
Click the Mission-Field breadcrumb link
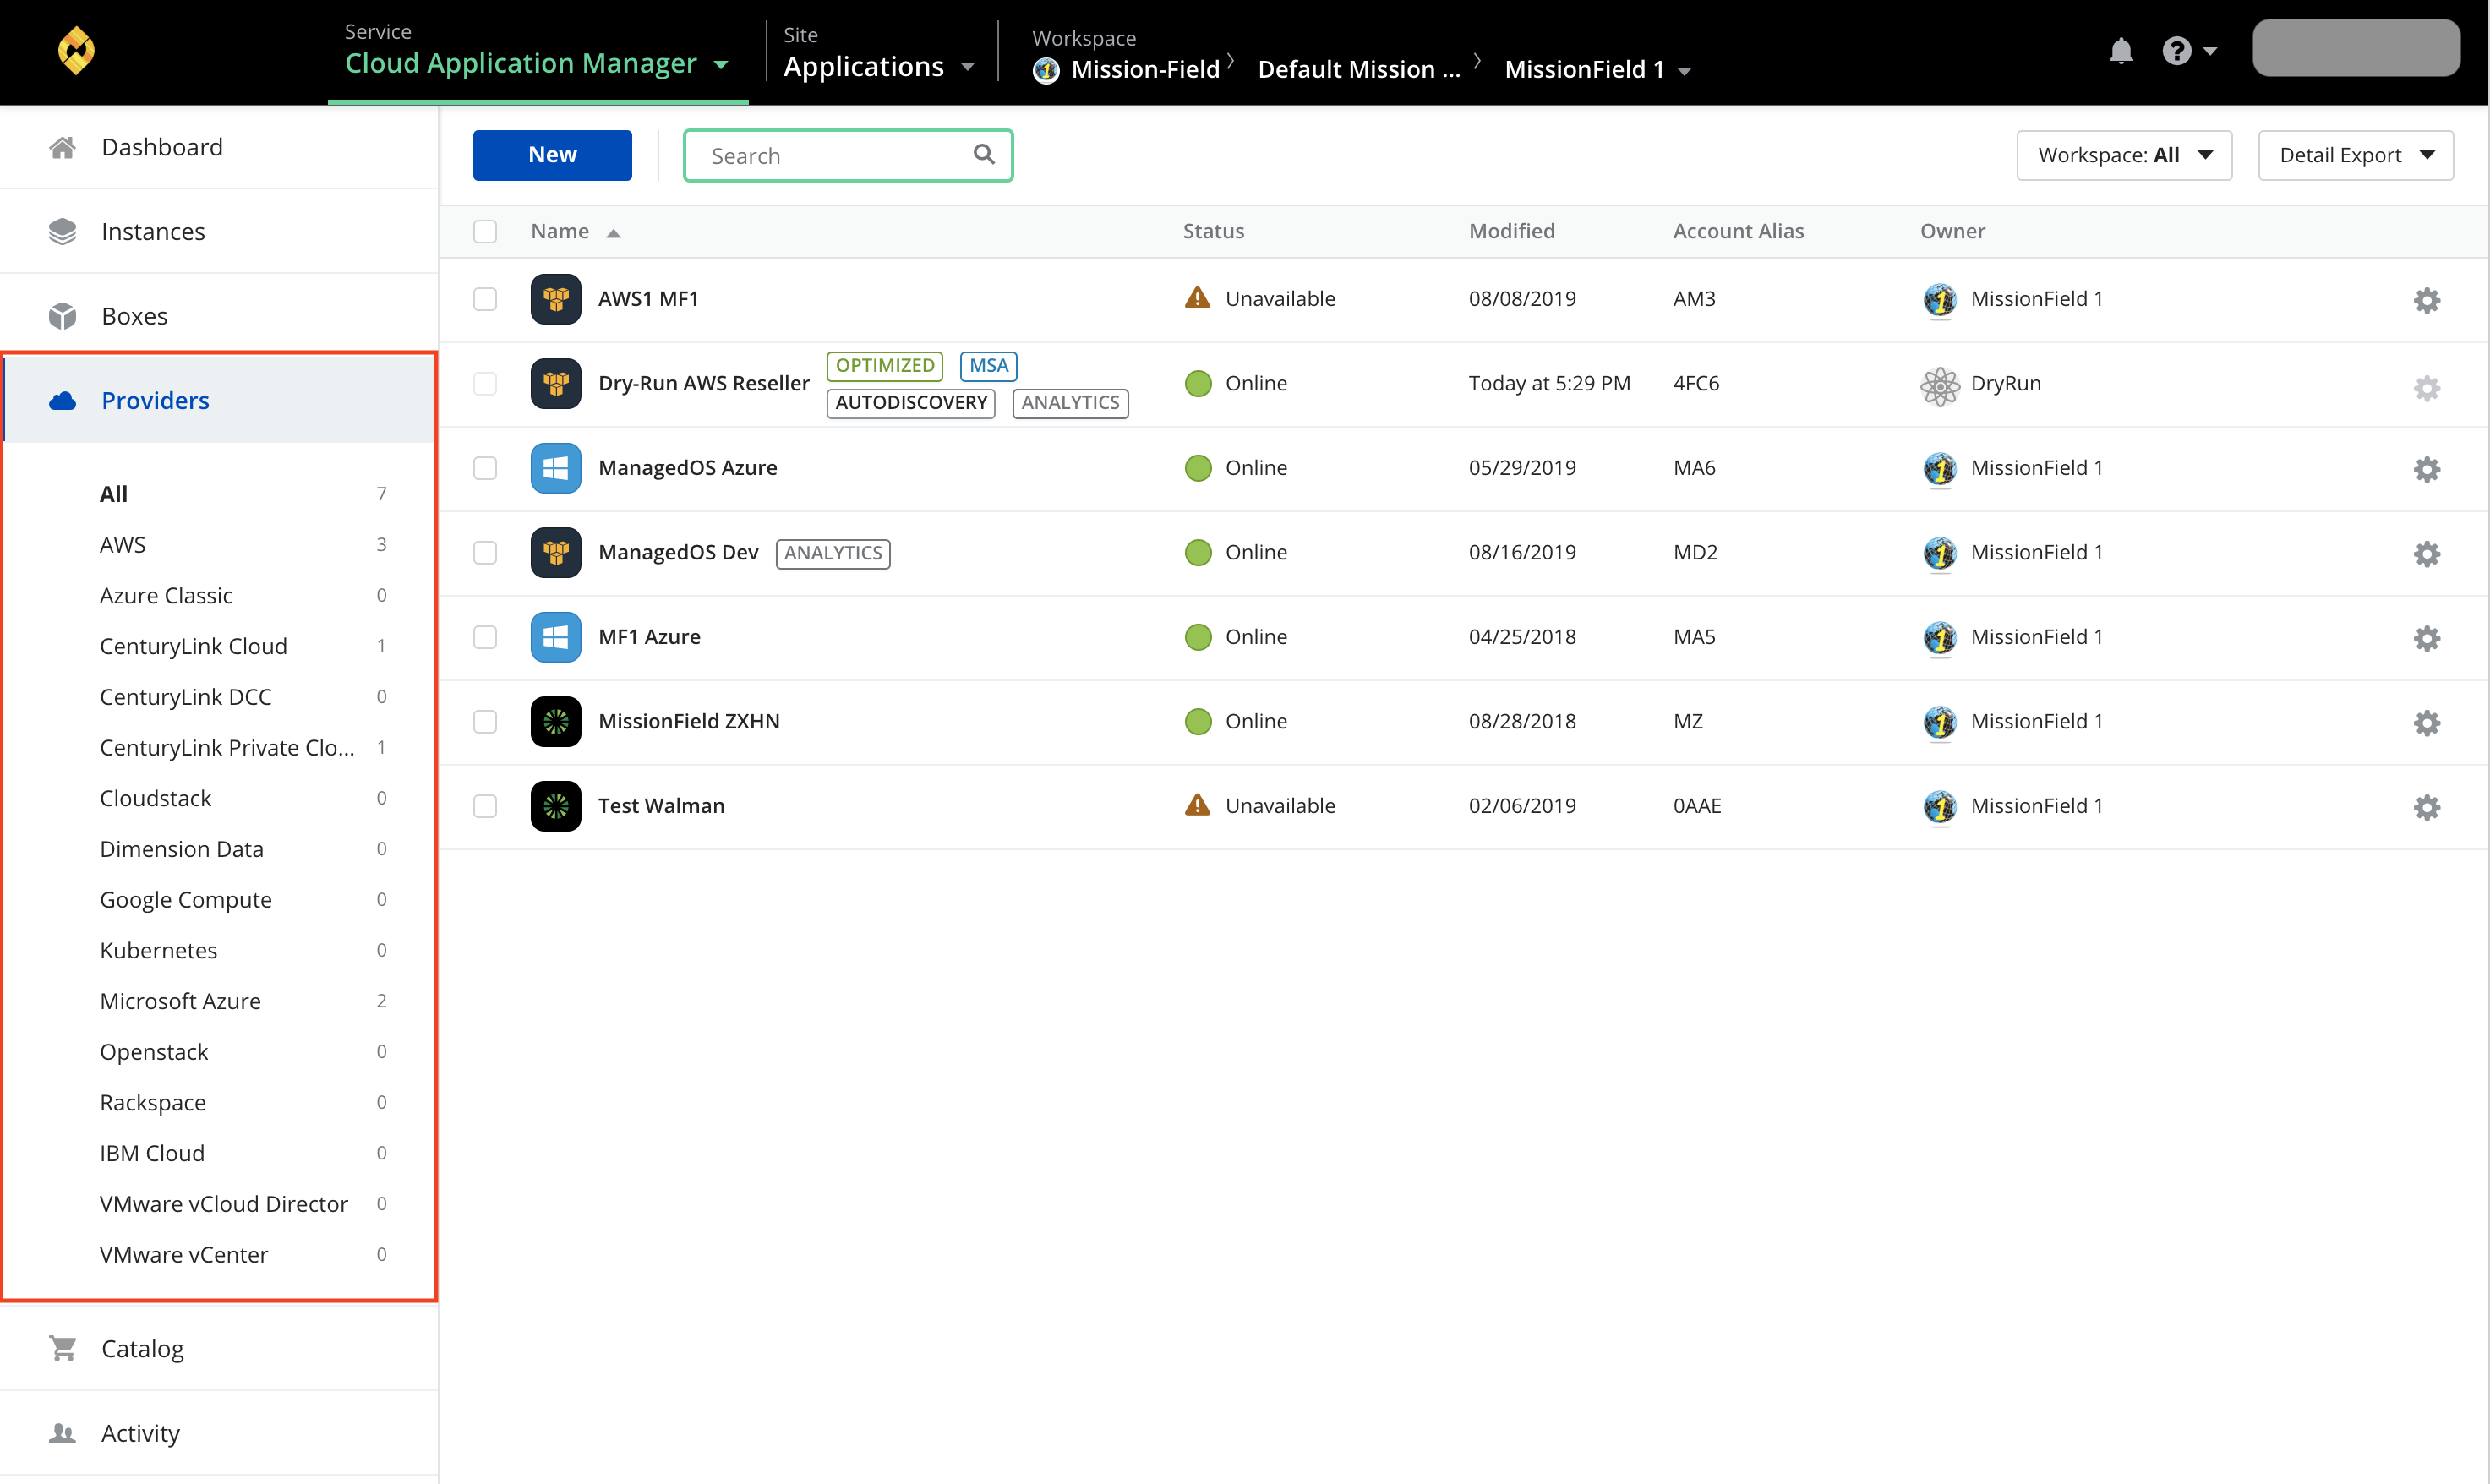[x=1145, y=69]
